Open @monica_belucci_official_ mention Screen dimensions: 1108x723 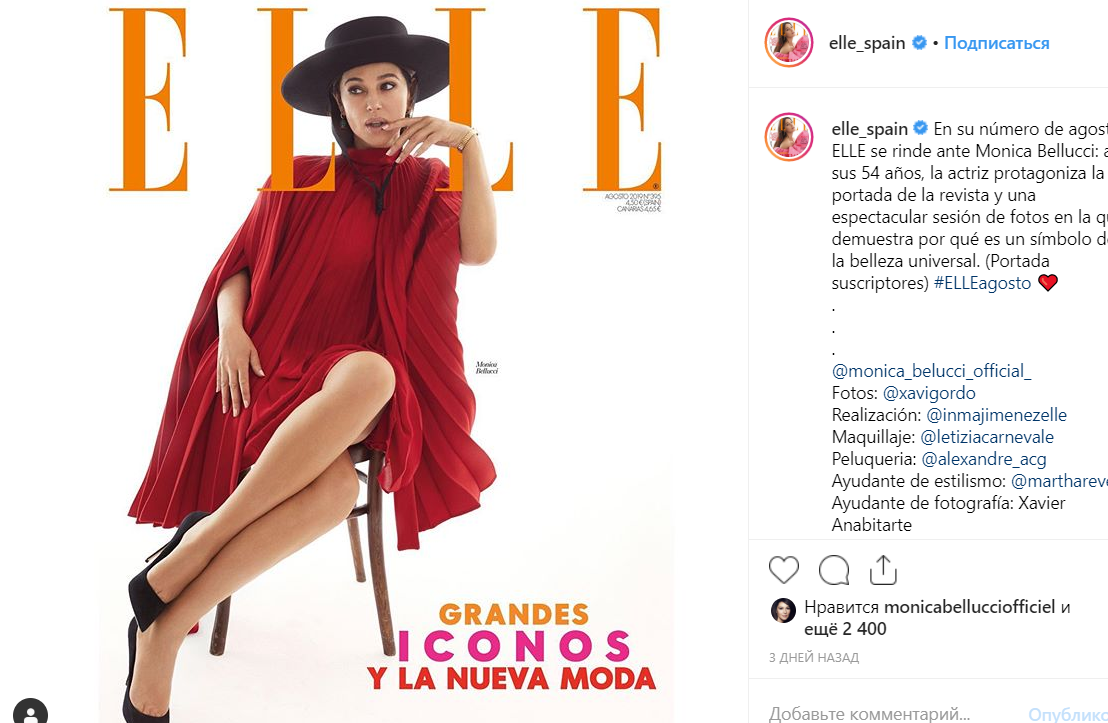(931, 370)
